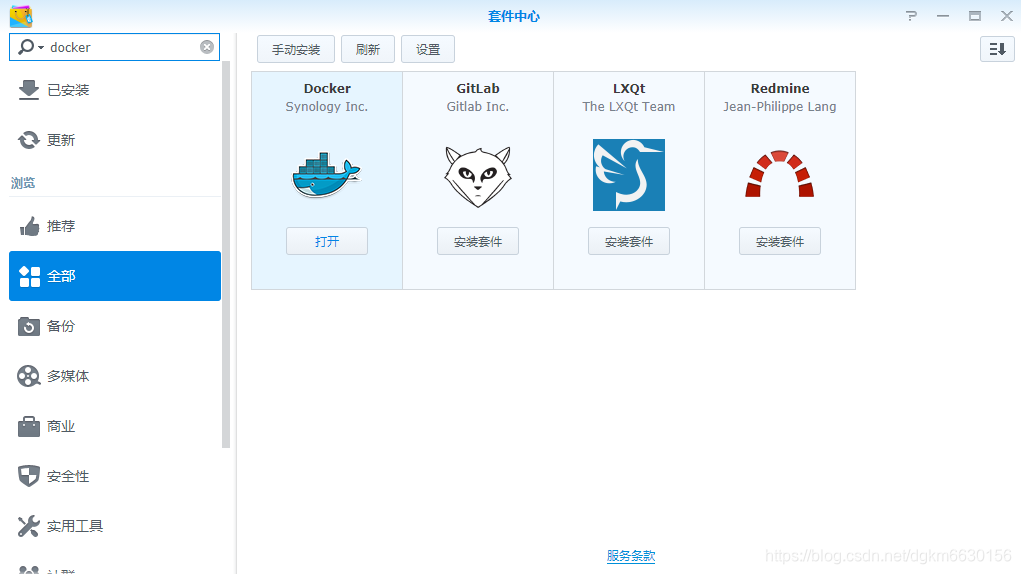This screenshot has width=1021, height=574.
Task: Click the grid icon beside 全部
Action: [29, 276]
